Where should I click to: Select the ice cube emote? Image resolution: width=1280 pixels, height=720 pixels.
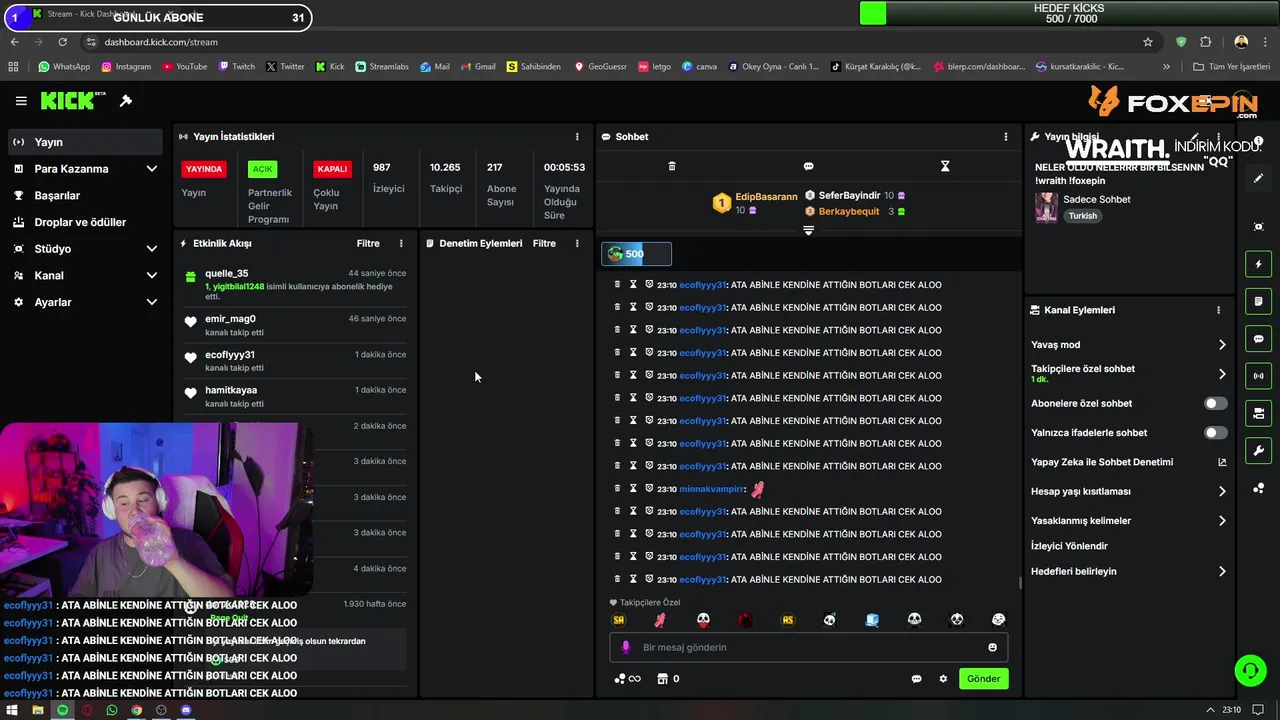(x=872, y=620)
